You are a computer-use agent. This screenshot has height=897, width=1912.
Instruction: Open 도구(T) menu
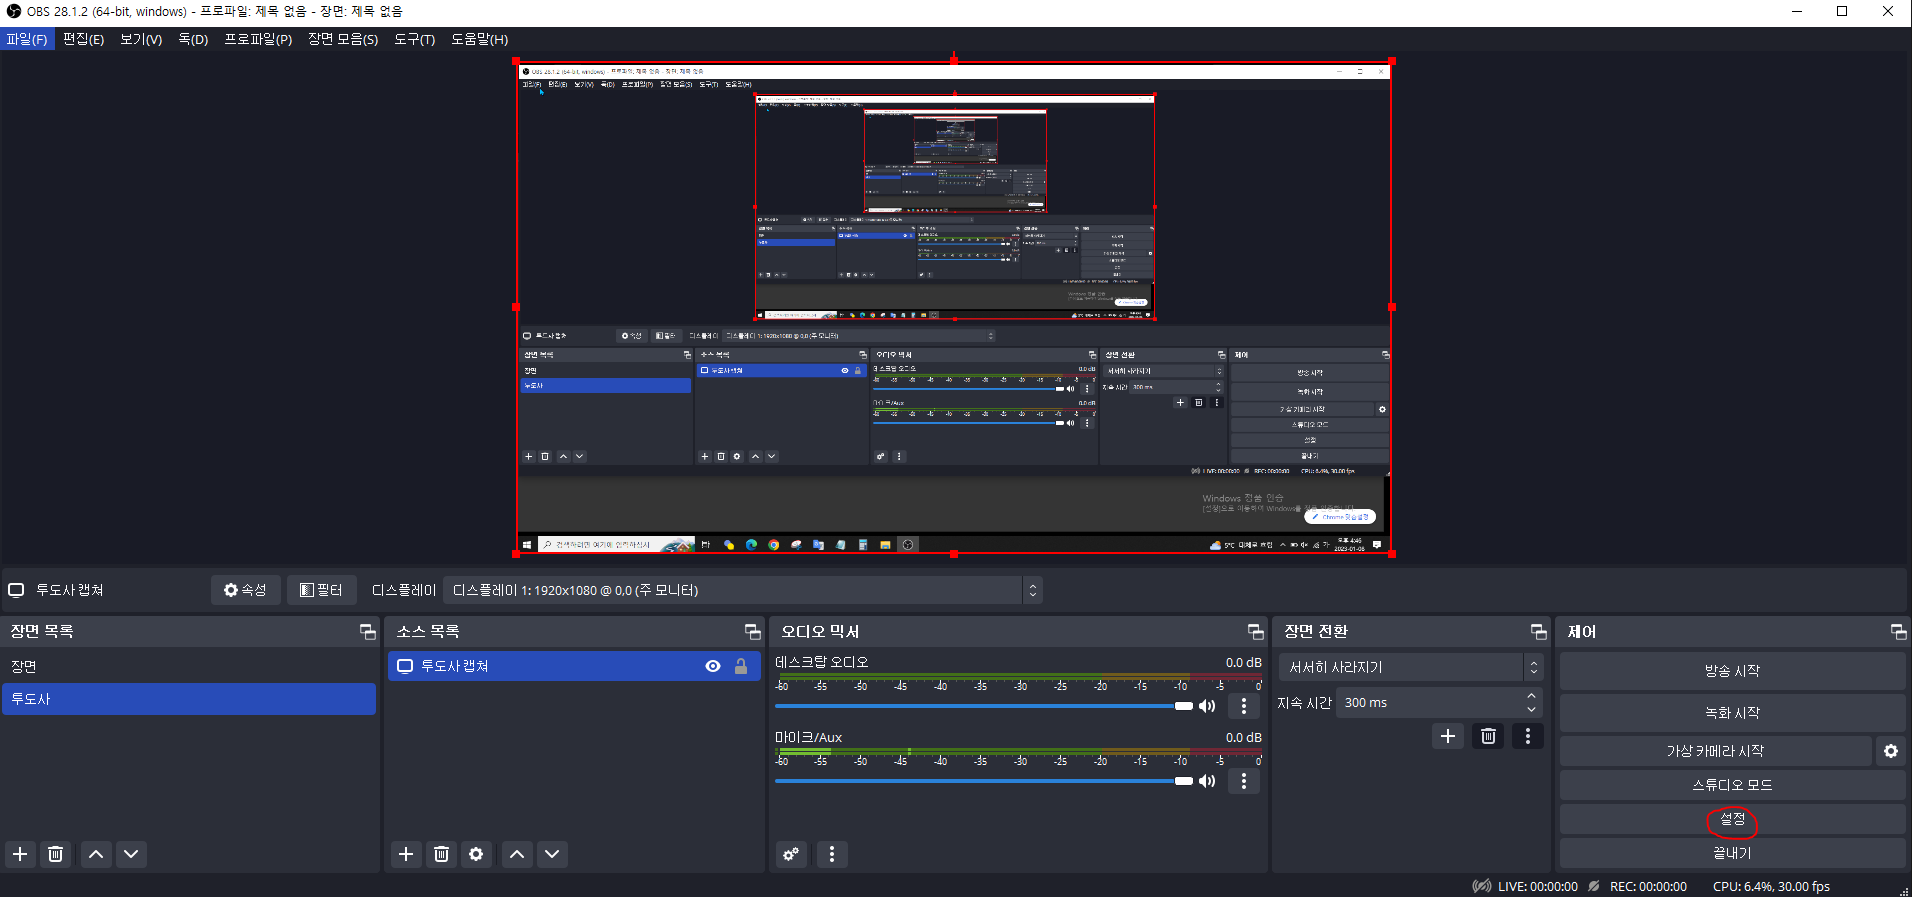coord(414,39)
